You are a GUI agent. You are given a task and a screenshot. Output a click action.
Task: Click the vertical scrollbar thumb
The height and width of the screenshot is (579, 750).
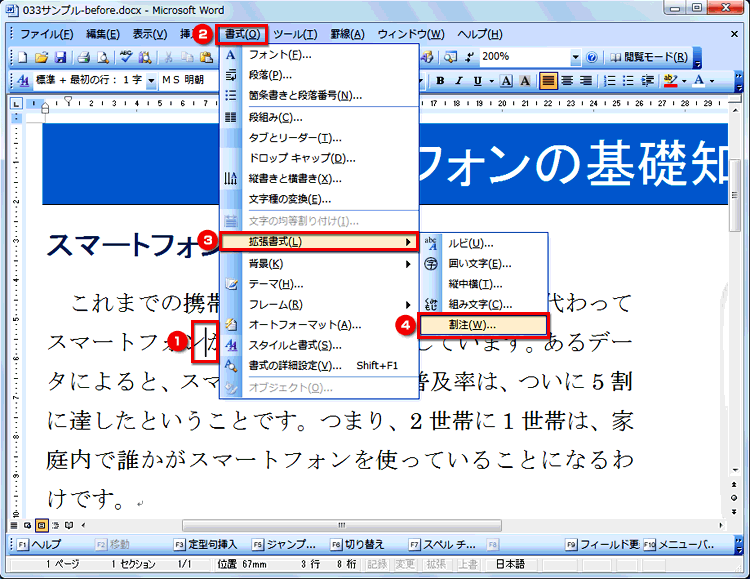point(735,196)
